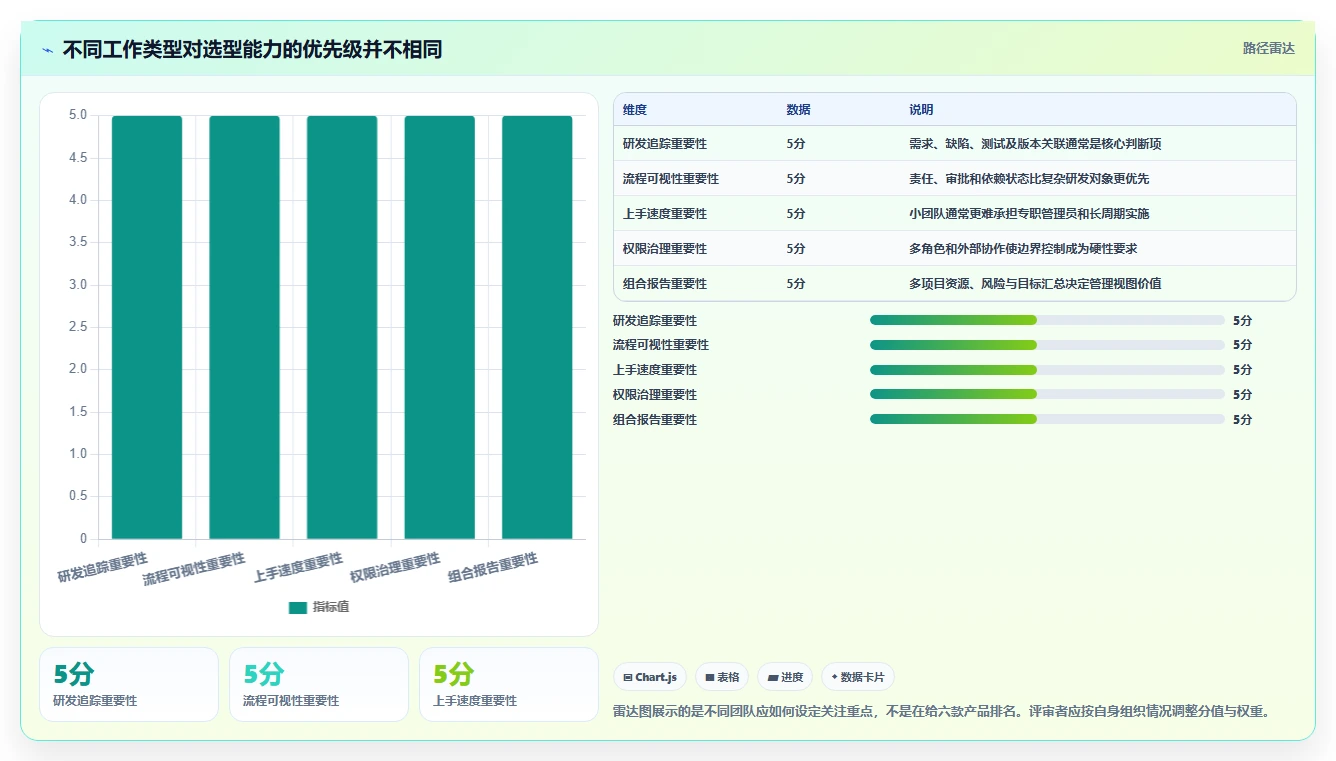Click the 流程可视性重要性 bar in chart
This screenshot has width=1336, height=761.
[244, 327]
